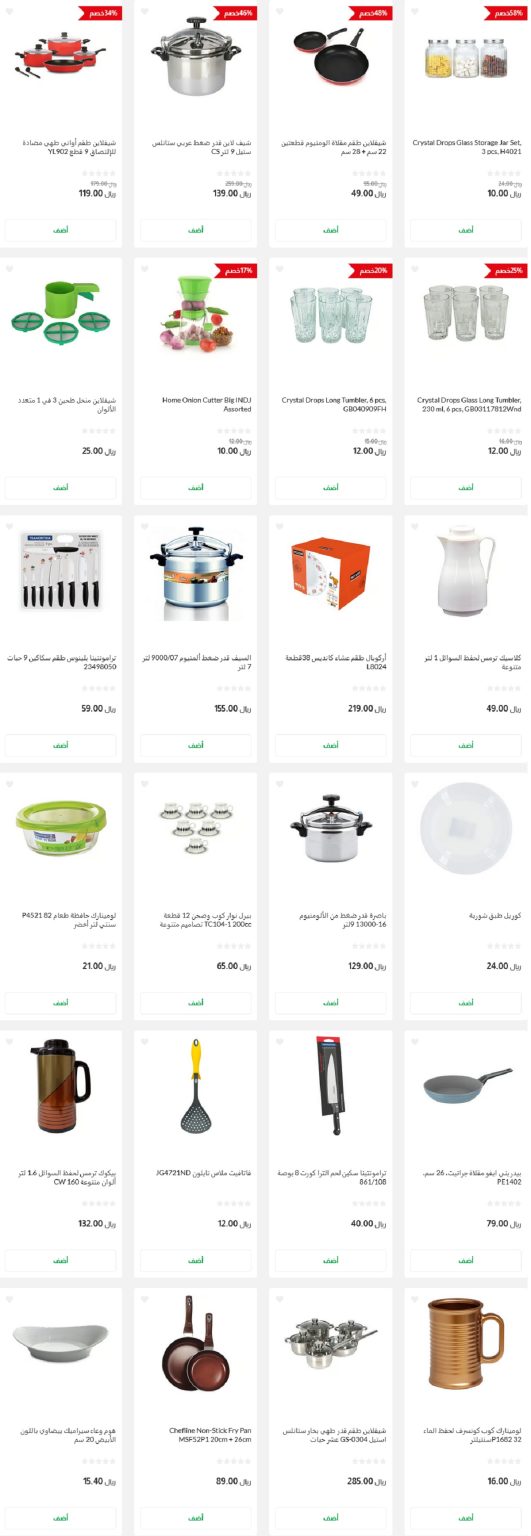Viewport: 531px width, 1536px height.
Task: Add the 139.00 stainless pressure cooker to cart
Action: point(196,230)
